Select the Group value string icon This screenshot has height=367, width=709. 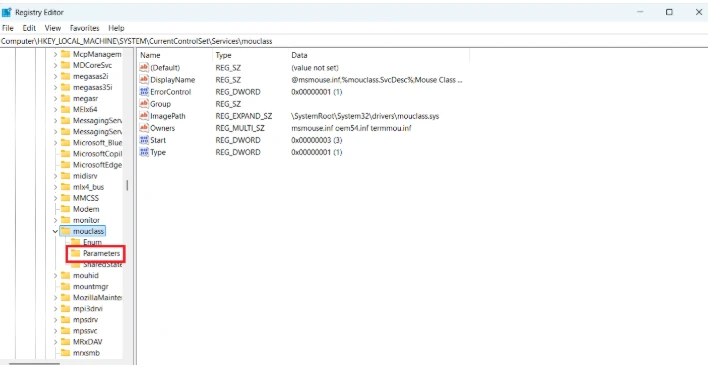point(144,104)
